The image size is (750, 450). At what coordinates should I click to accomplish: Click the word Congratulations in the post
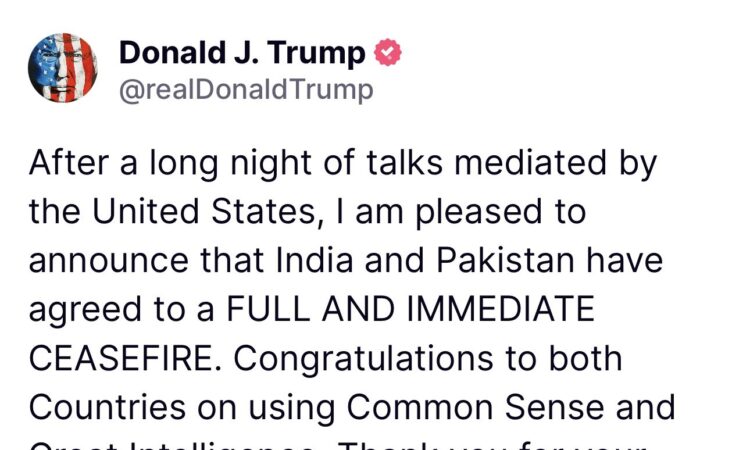(363, 358)
